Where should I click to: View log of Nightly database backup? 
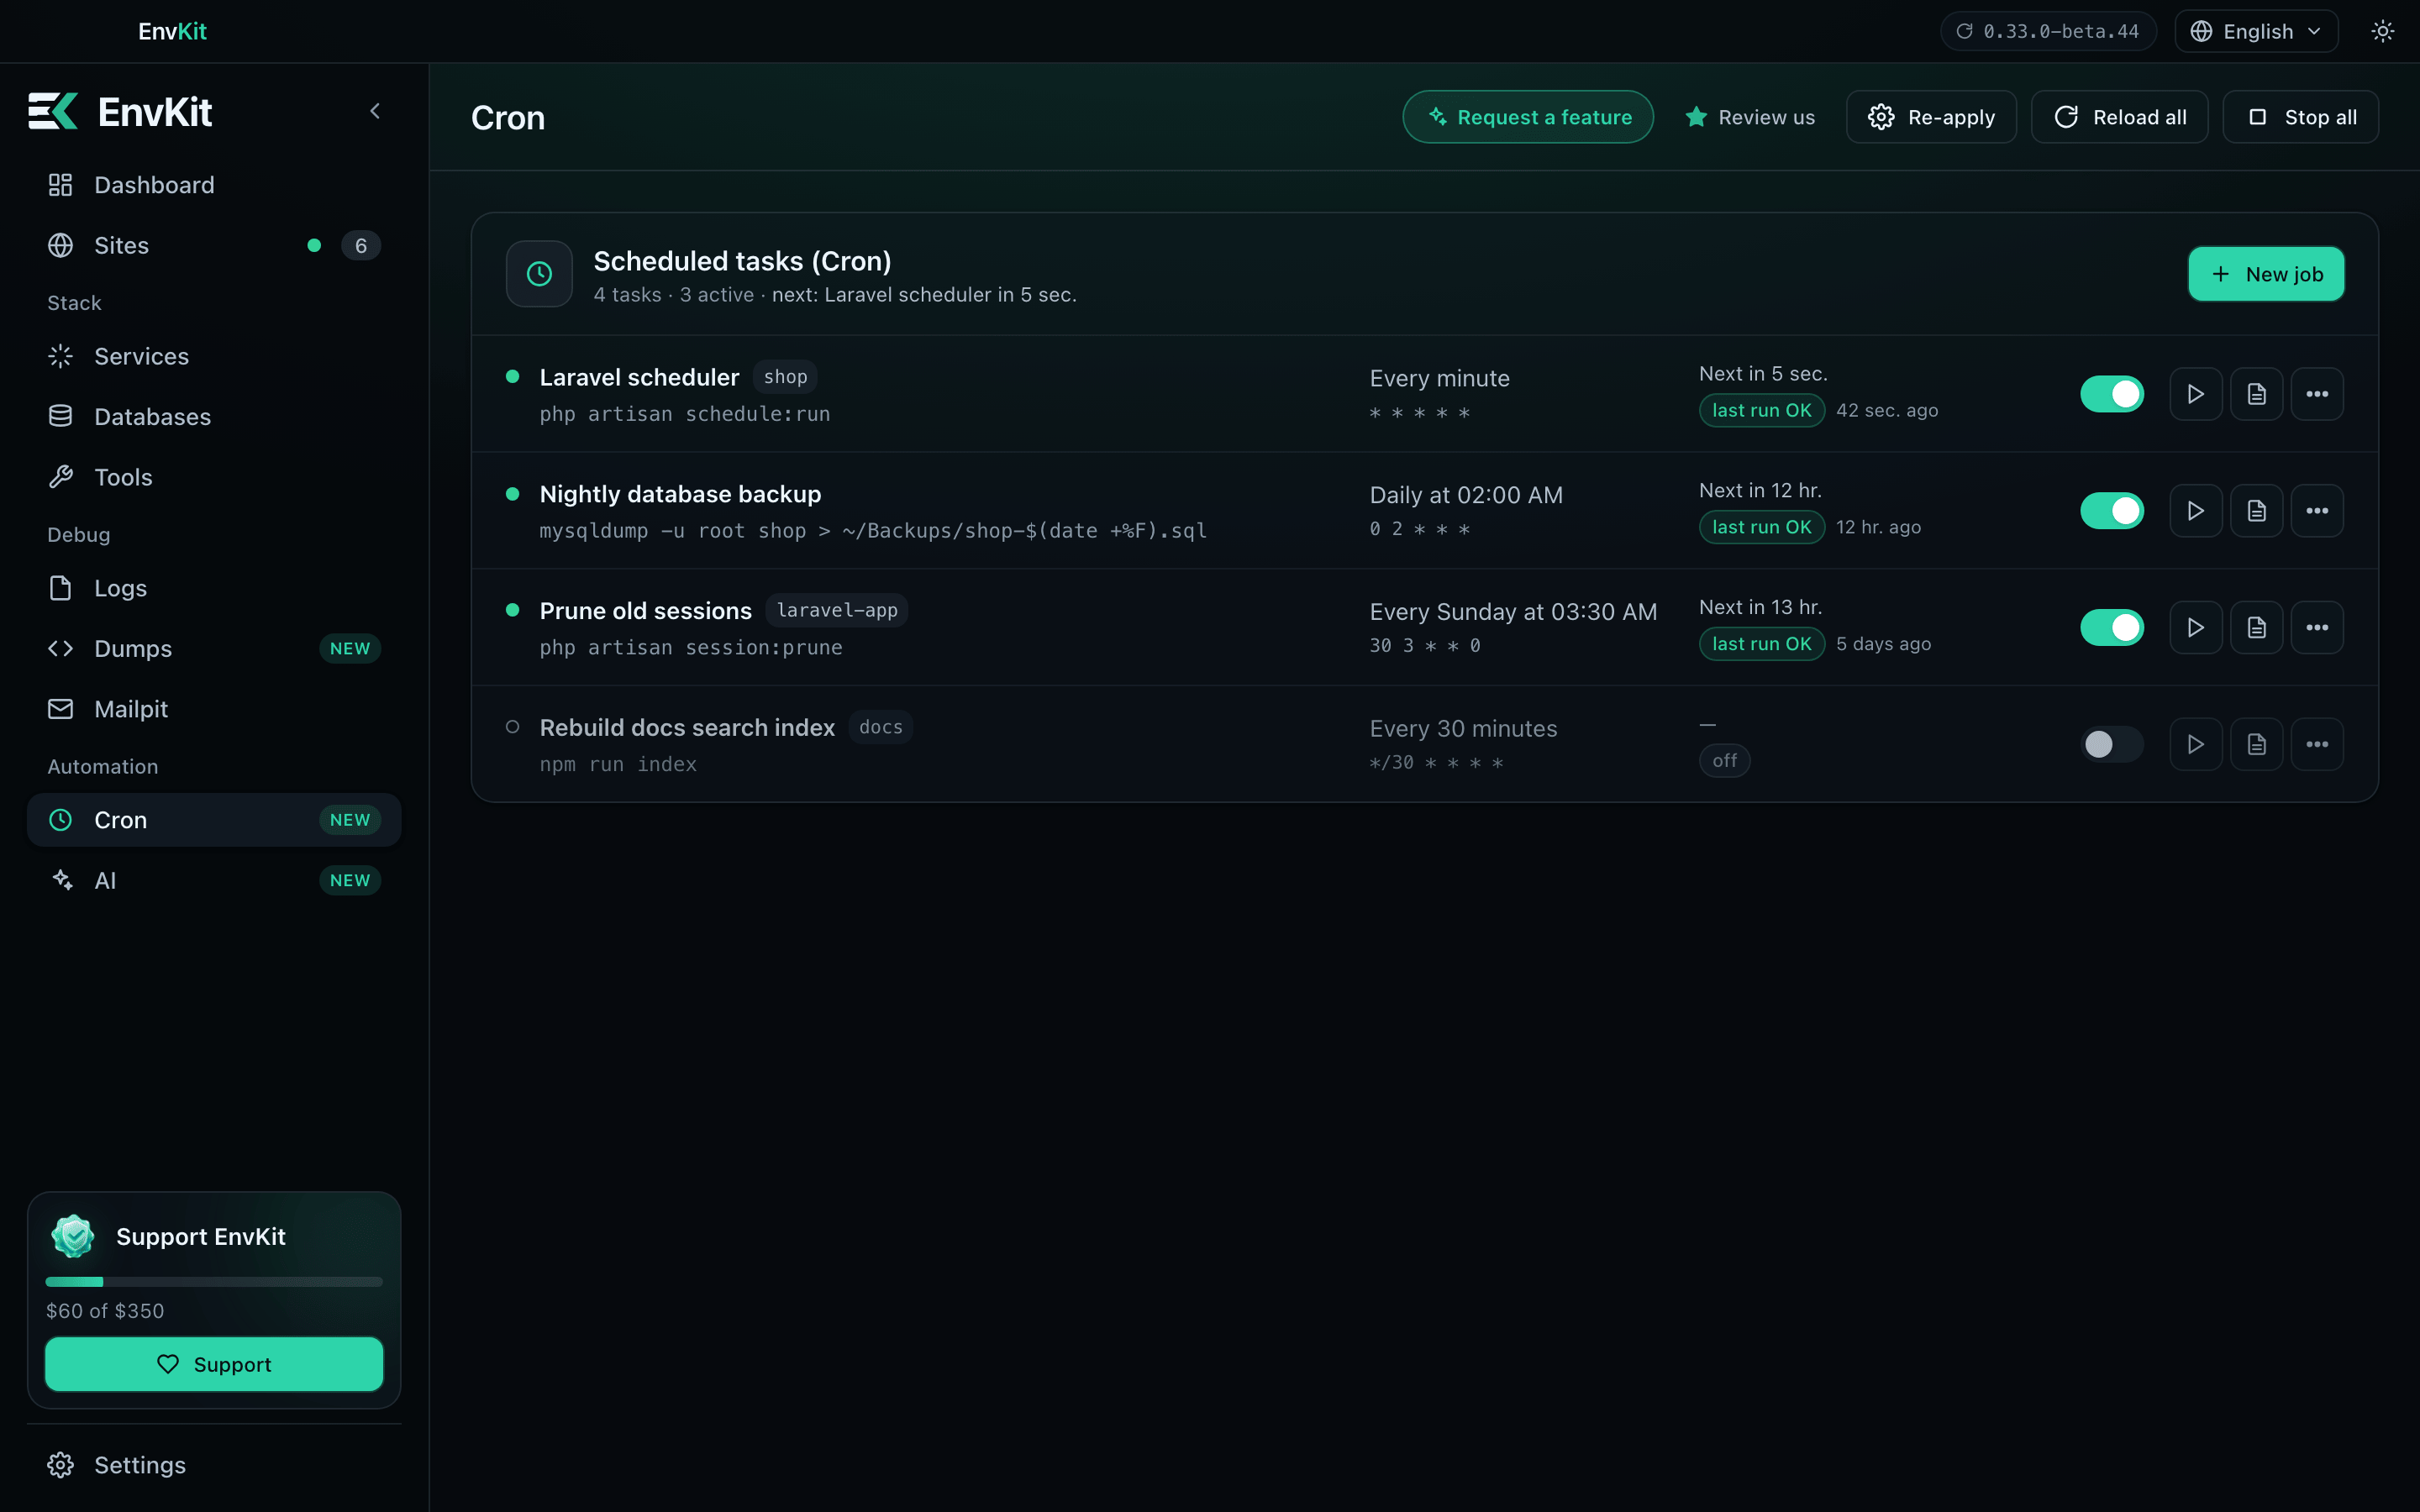(x=2256, y=511)
